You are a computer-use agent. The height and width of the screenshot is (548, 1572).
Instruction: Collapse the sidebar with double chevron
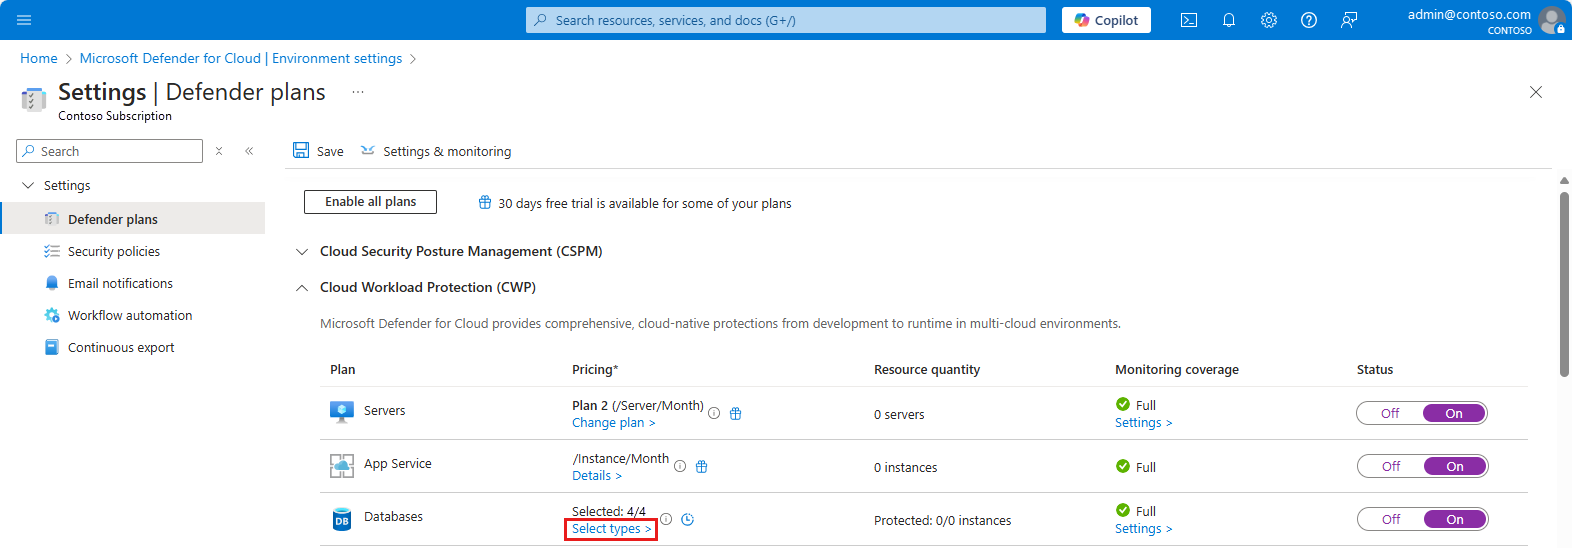click(249, 151)
